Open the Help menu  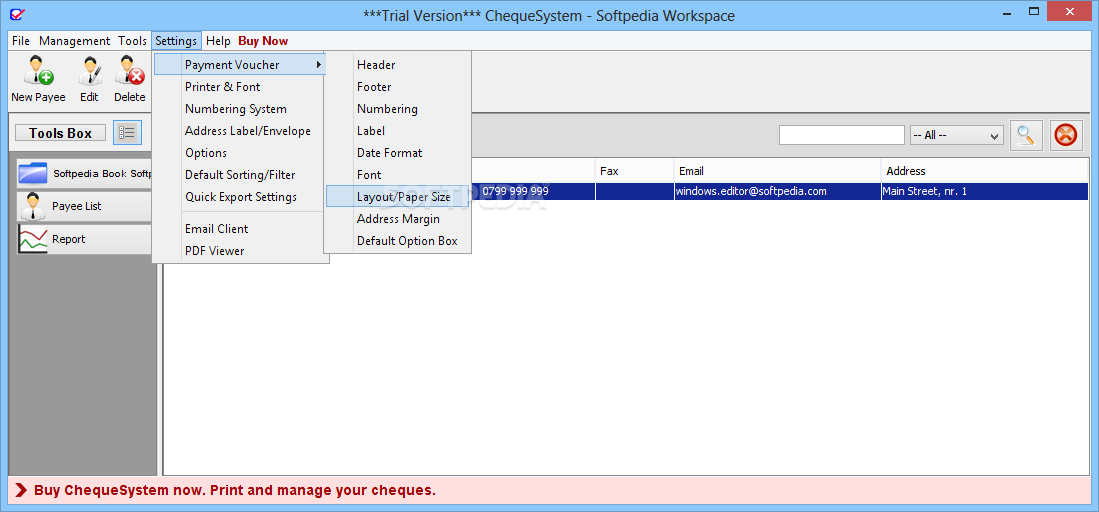coord(218,41)
